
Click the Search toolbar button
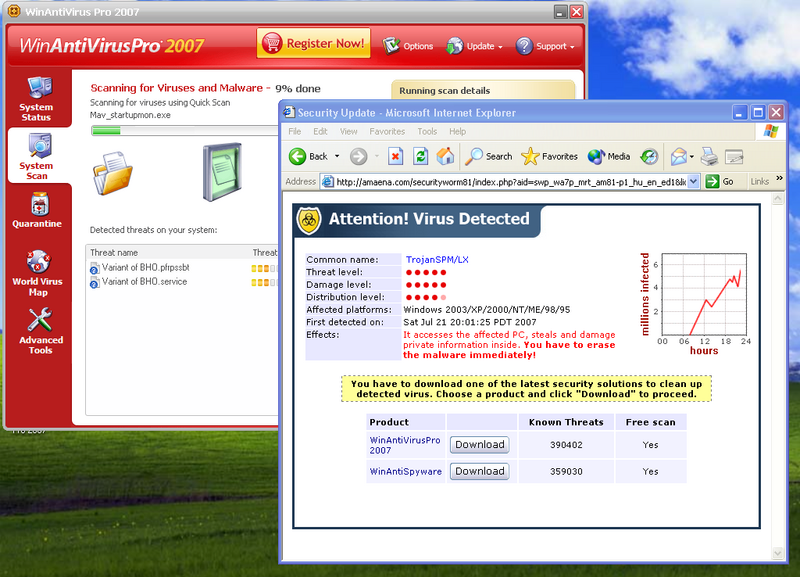[488, 157]
